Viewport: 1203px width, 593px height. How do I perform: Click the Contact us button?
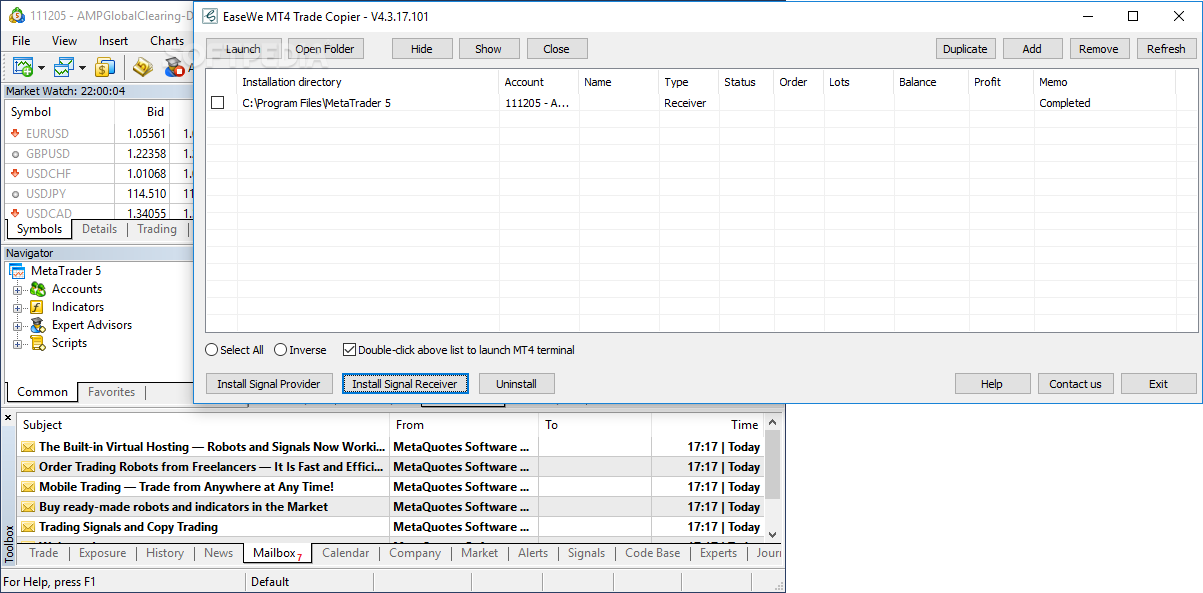pyautogui.click(x=1076, y=384)
